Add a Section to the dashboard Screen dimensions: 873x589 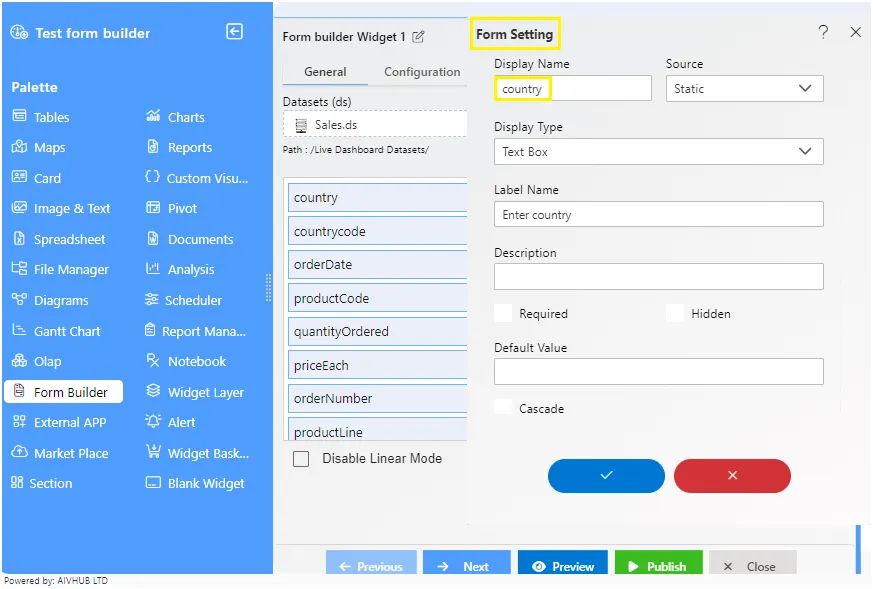click(x=42, y=483)
